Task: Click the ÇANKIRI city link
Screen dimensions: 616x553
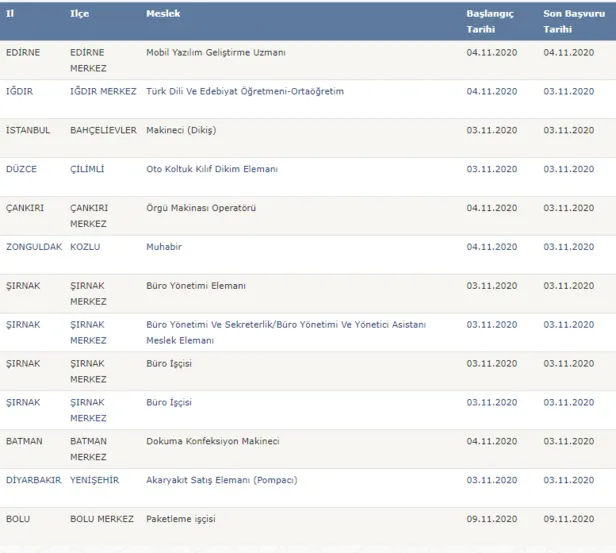Action: click(25, 208)
